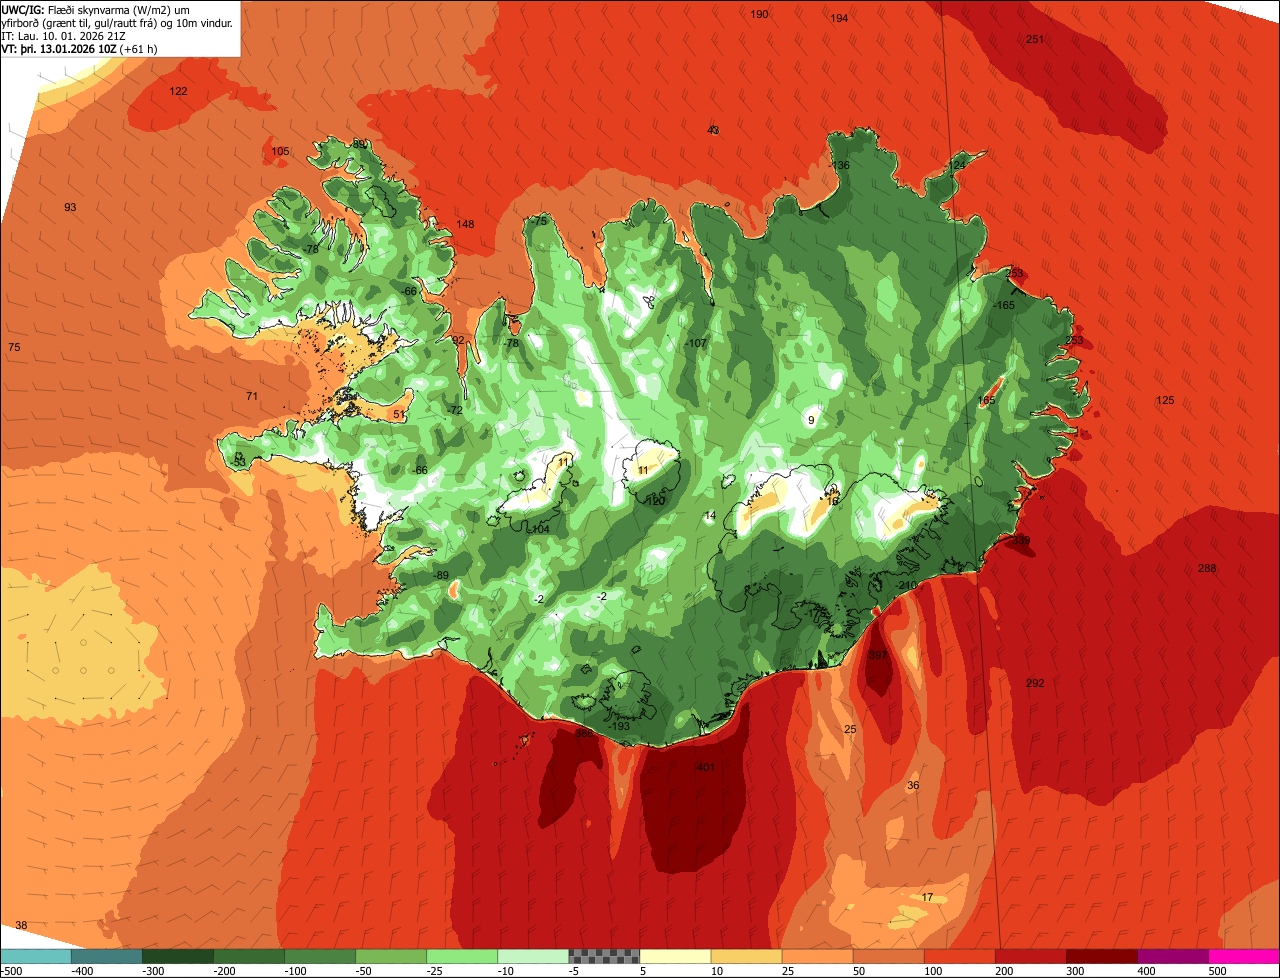Click the checkered -5 to 5 legend swatch

pos(604,956)
